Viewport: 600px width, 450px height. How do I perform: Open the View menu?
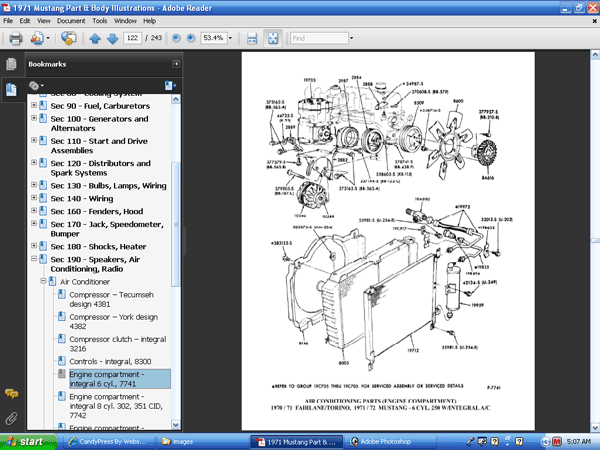44,21
